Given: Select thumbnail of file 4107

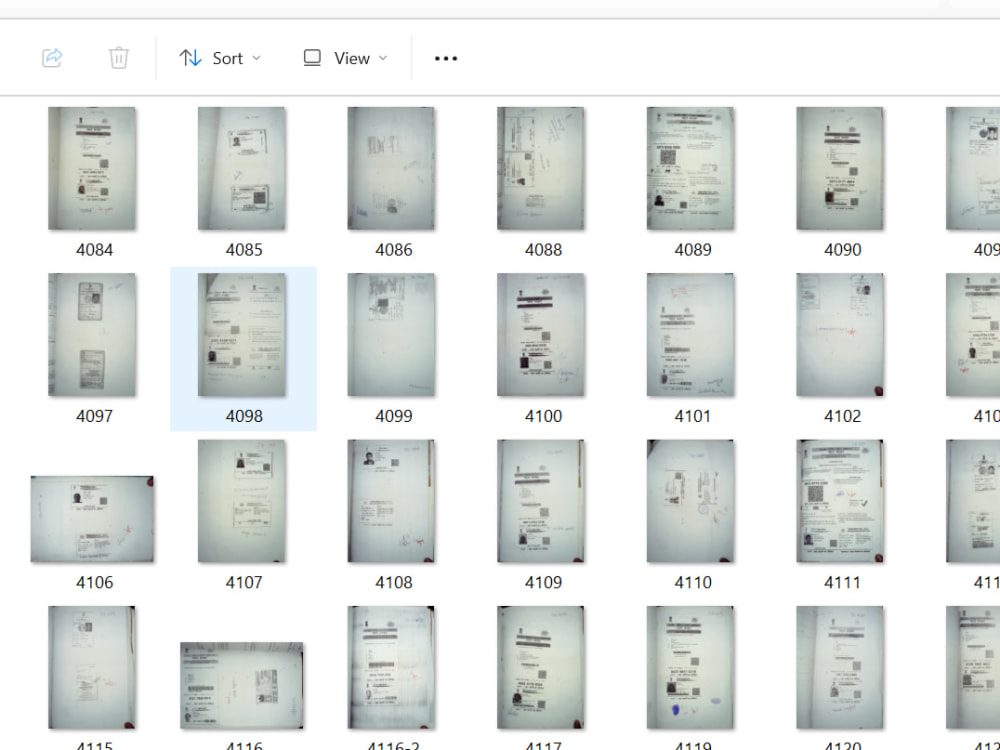Looking at the screenshot, I should tap(242, 501).
